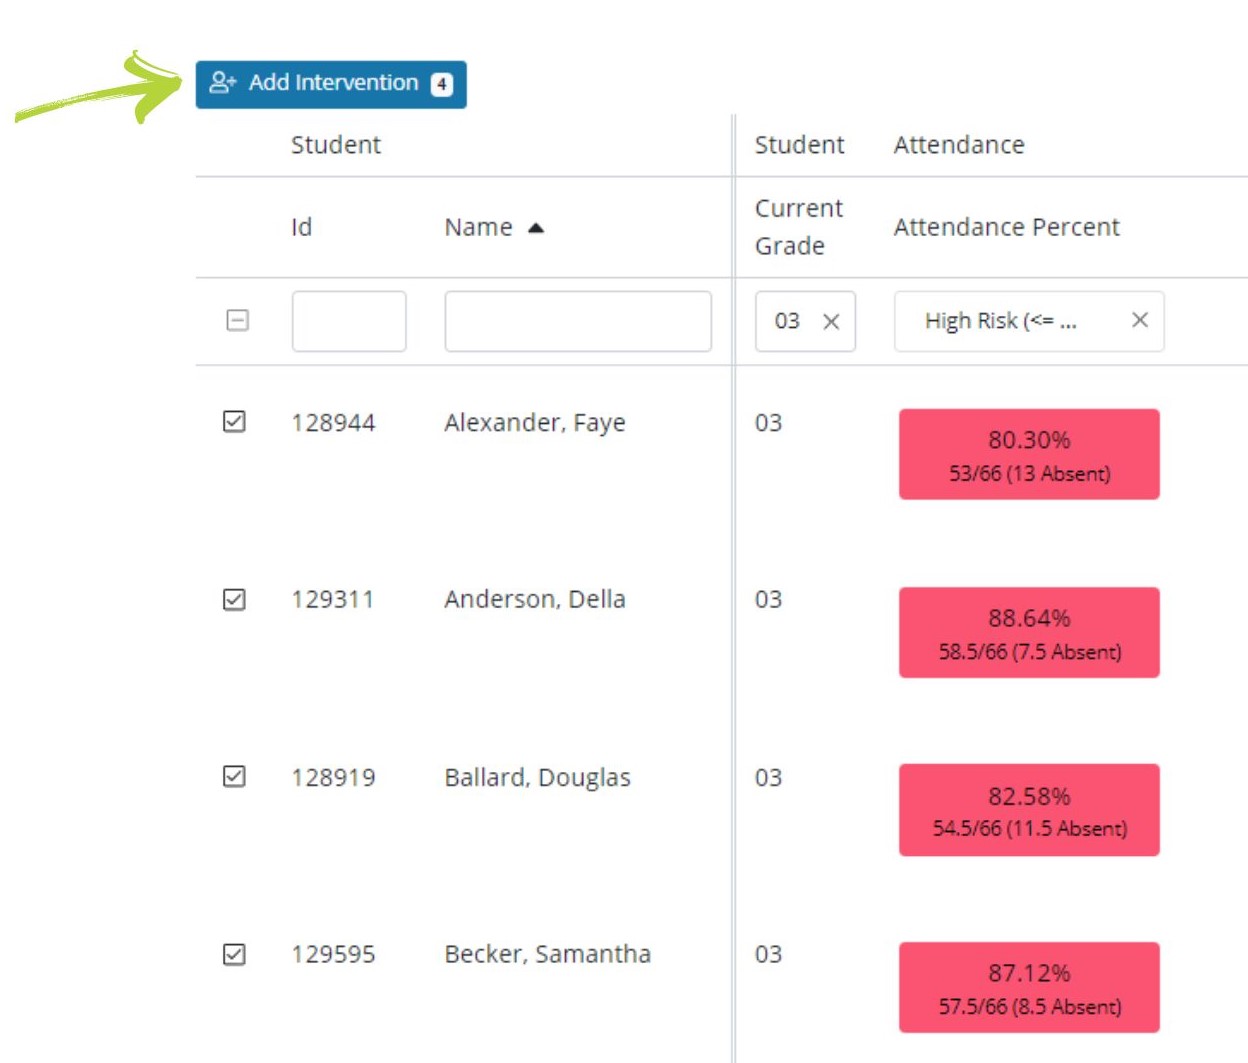Click the sort arrow beside Name
The image size is (1248, 1063).
536,228
